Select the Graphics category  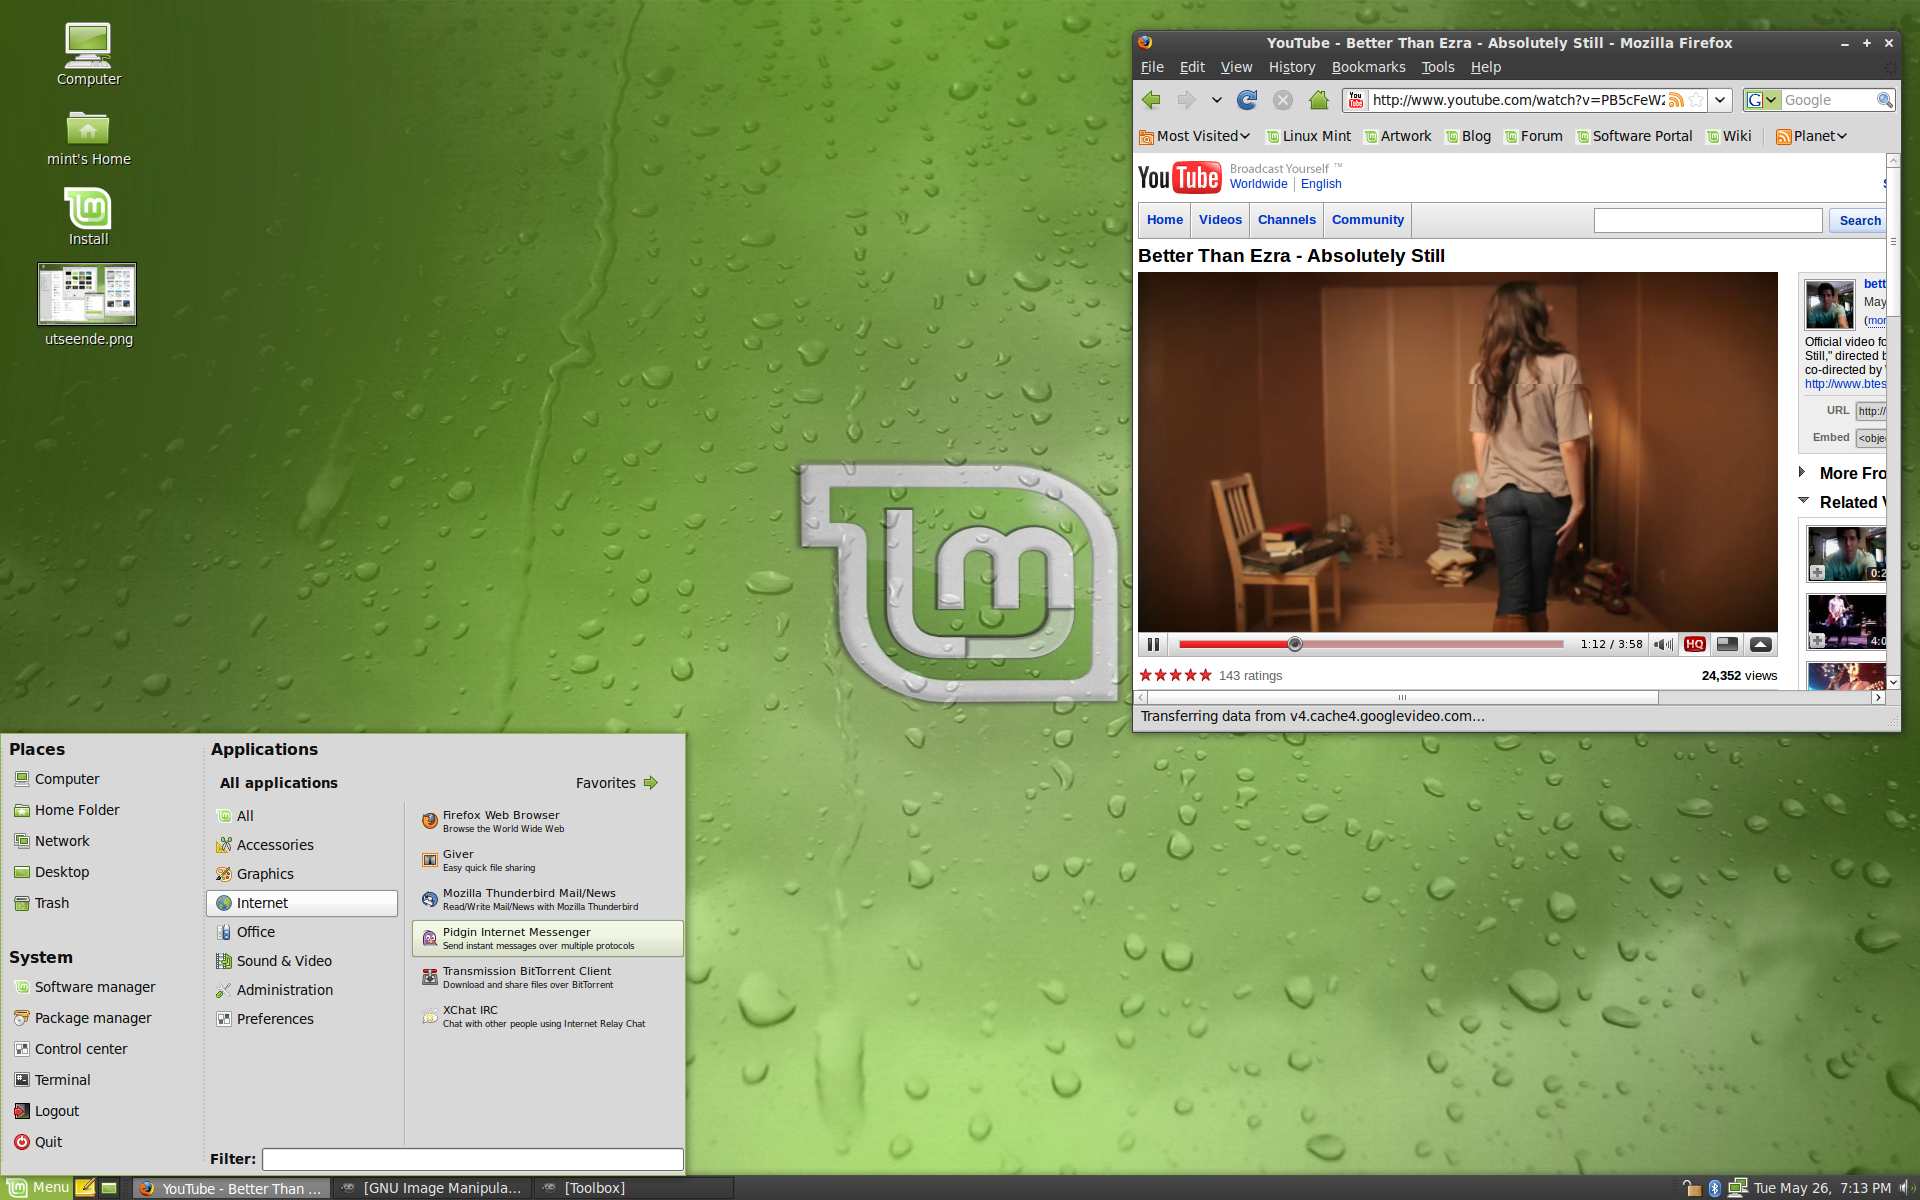coord(302,874)
